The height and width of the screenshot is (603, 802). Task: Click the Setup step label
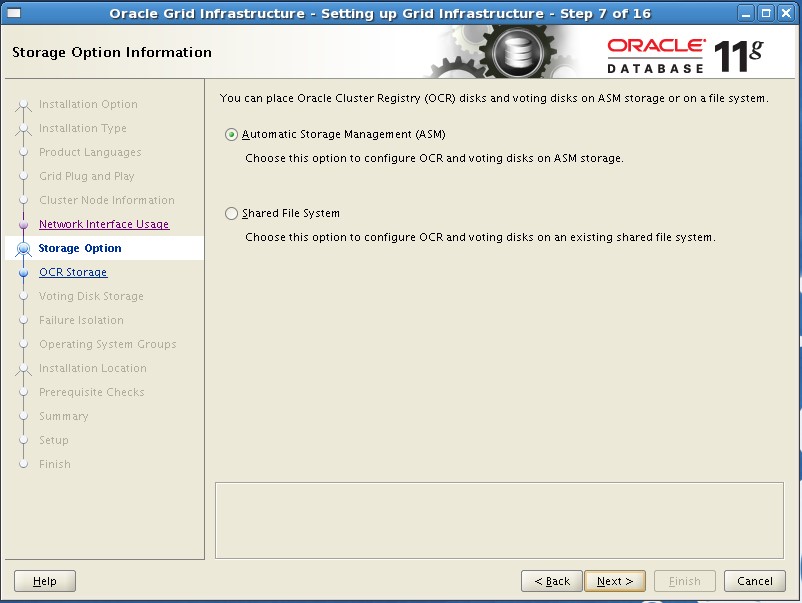(x=54, y=440)
